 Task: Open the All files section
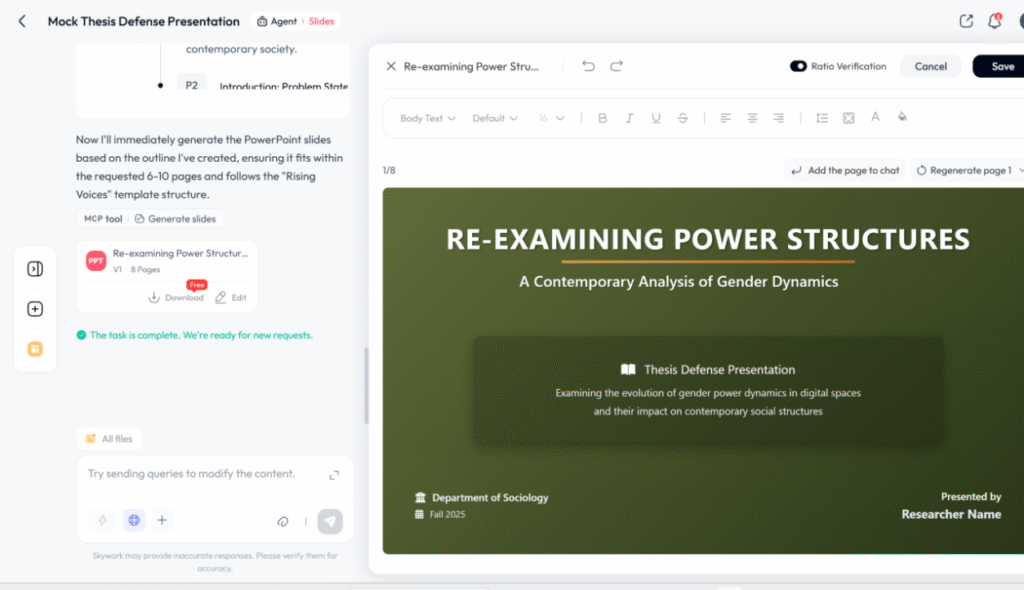pos(110,438)
